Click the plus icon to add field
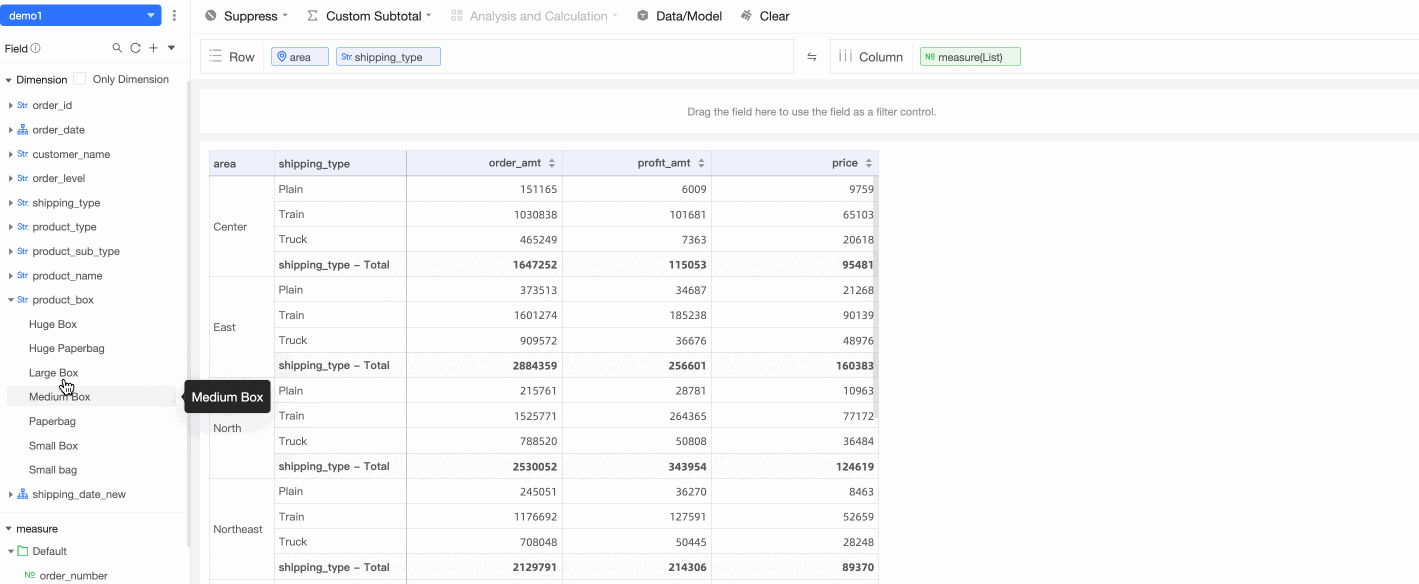Viewport: 1419px width, 584px height. click(153, 48)
